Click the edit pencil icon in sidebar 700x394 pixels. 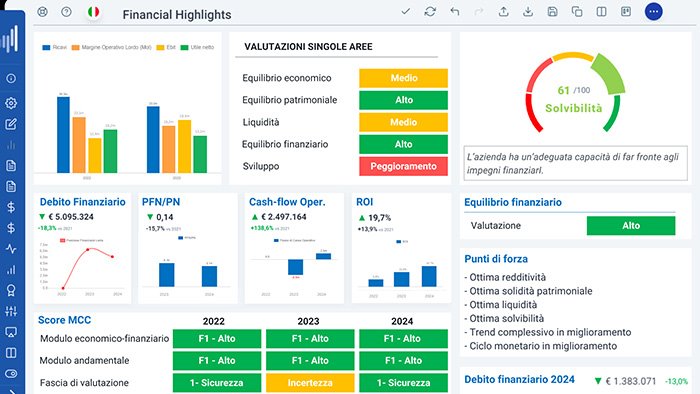pyautogui.click(x=11, y=124)
